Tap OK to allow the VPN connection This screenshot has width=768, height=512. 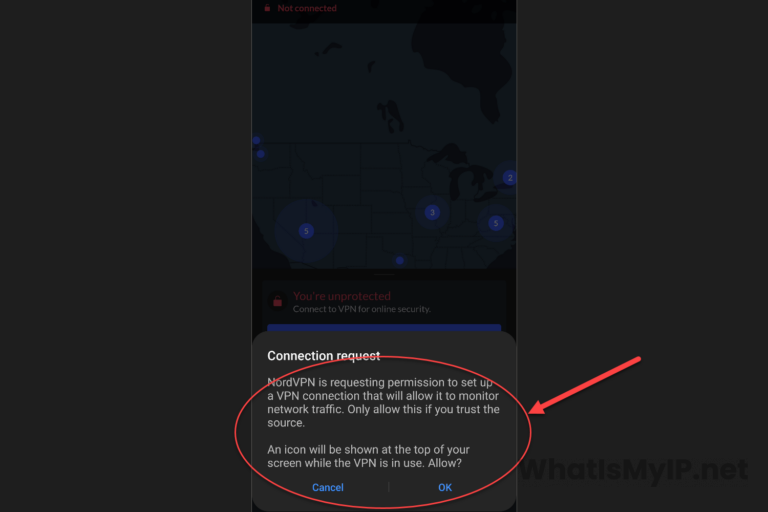pos(445,488)
